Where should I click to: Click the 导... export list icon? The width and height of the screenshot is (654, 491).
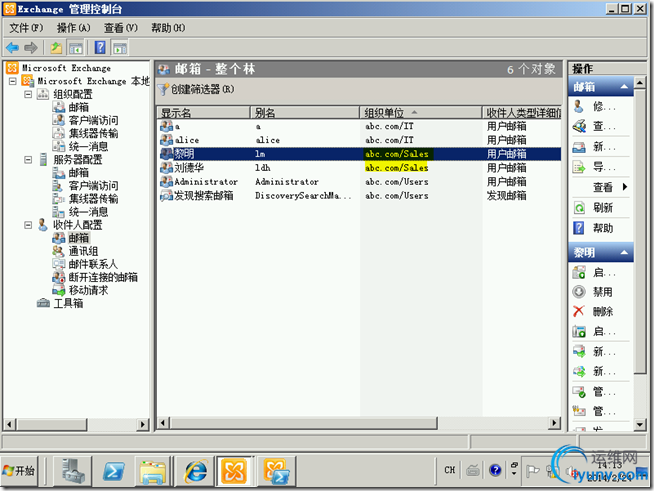point(579,167)
